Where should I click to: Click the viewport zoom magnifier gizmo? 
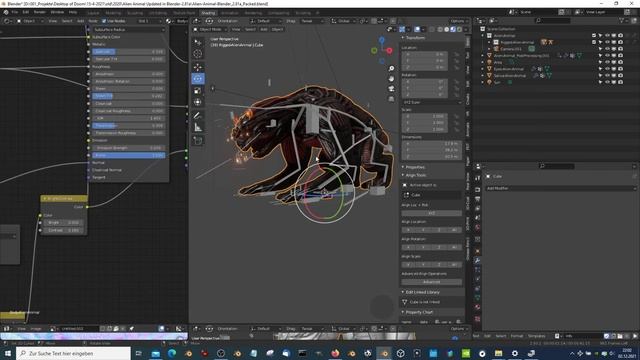[391, 69]
